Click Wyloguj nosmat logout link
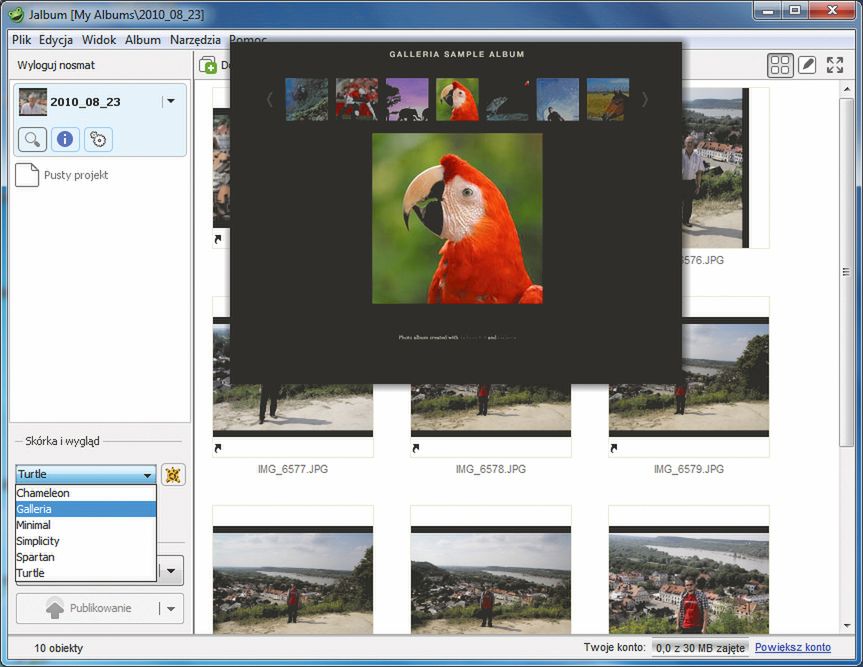863x667 pixels. (x=56, y=65)
